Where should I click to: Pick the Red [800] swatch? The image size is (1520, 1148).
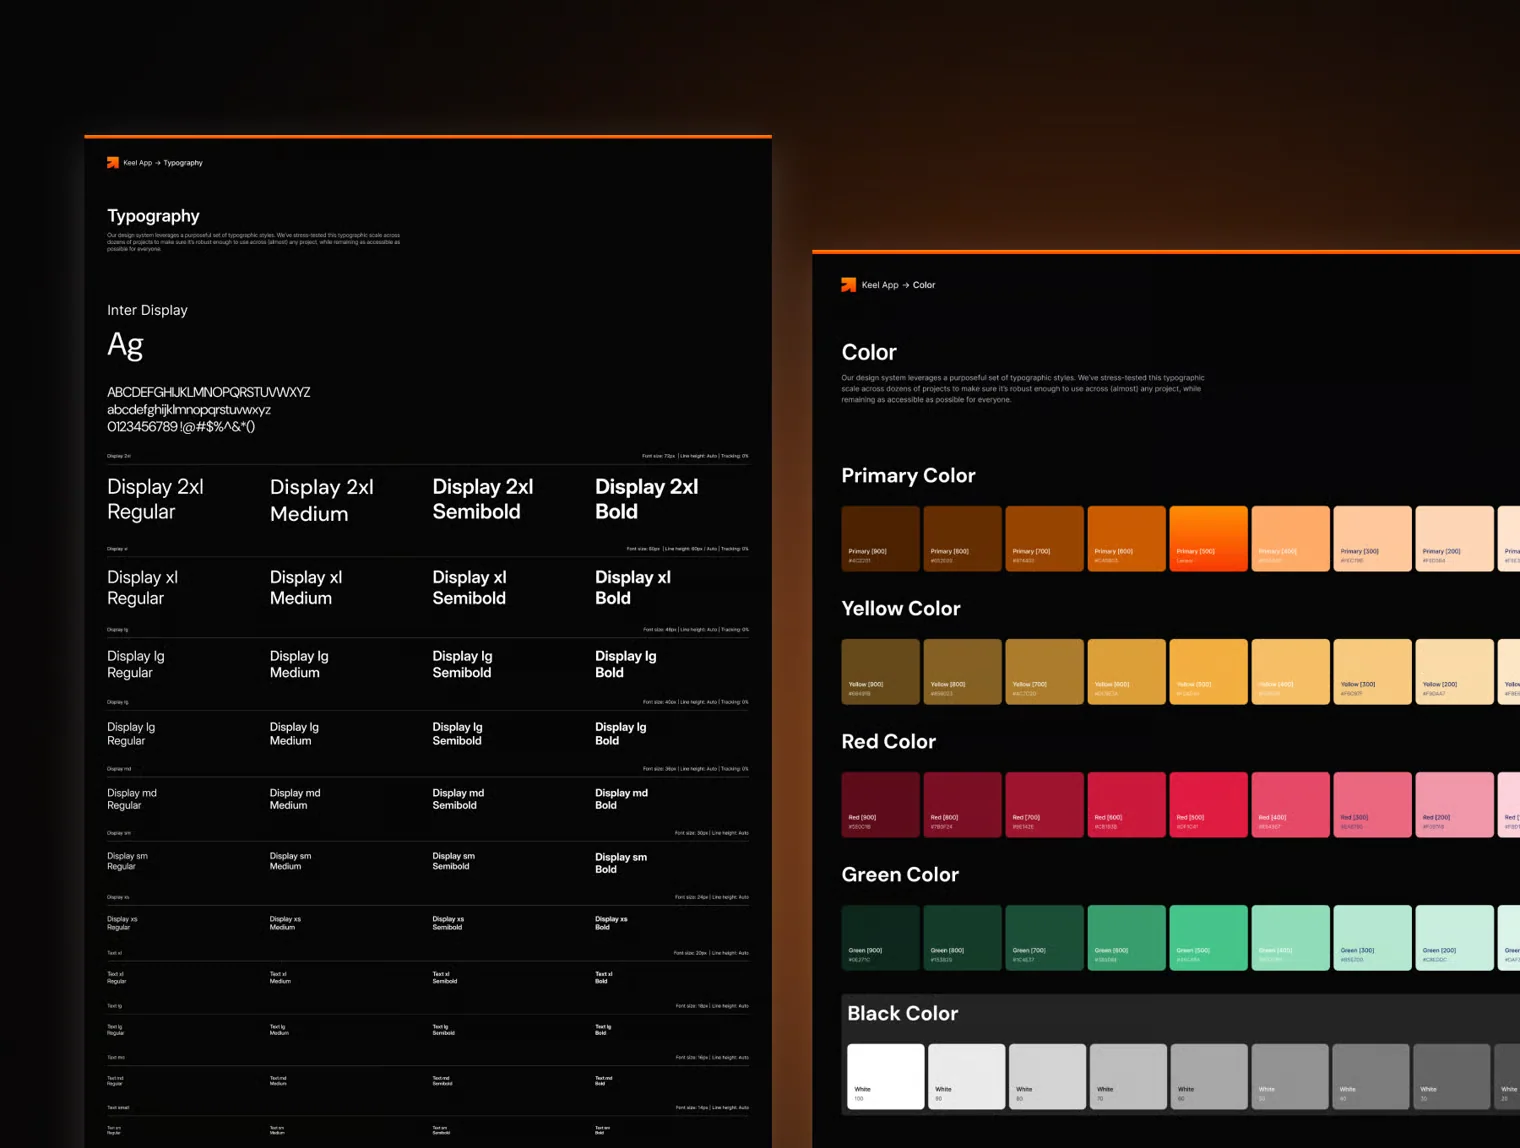[962, 805]
